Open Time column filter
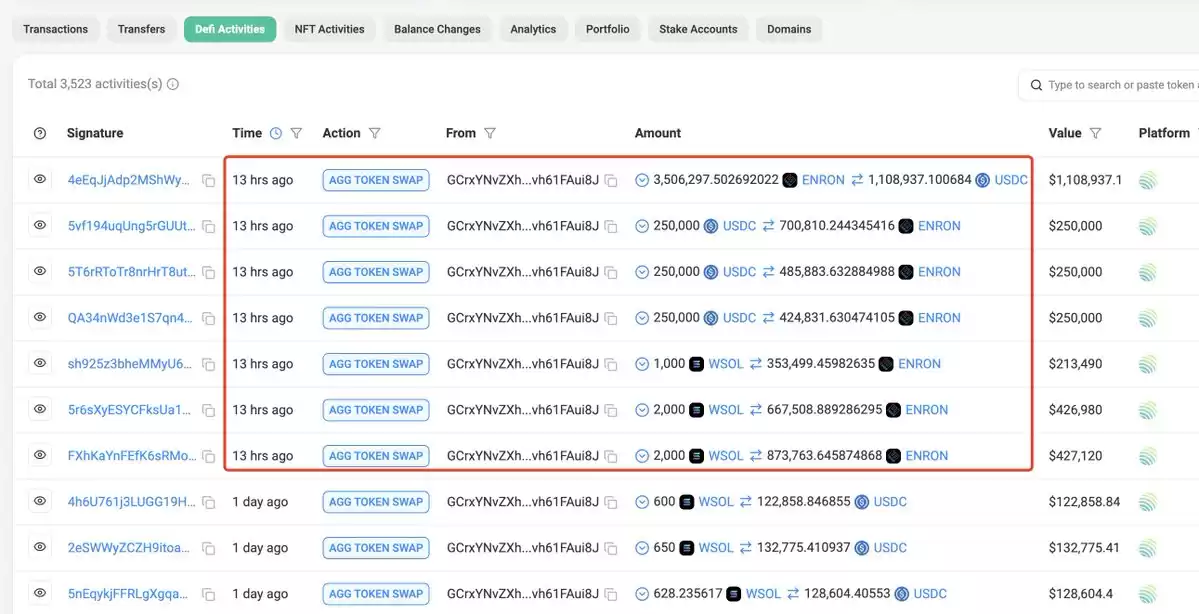 (296, 133)
